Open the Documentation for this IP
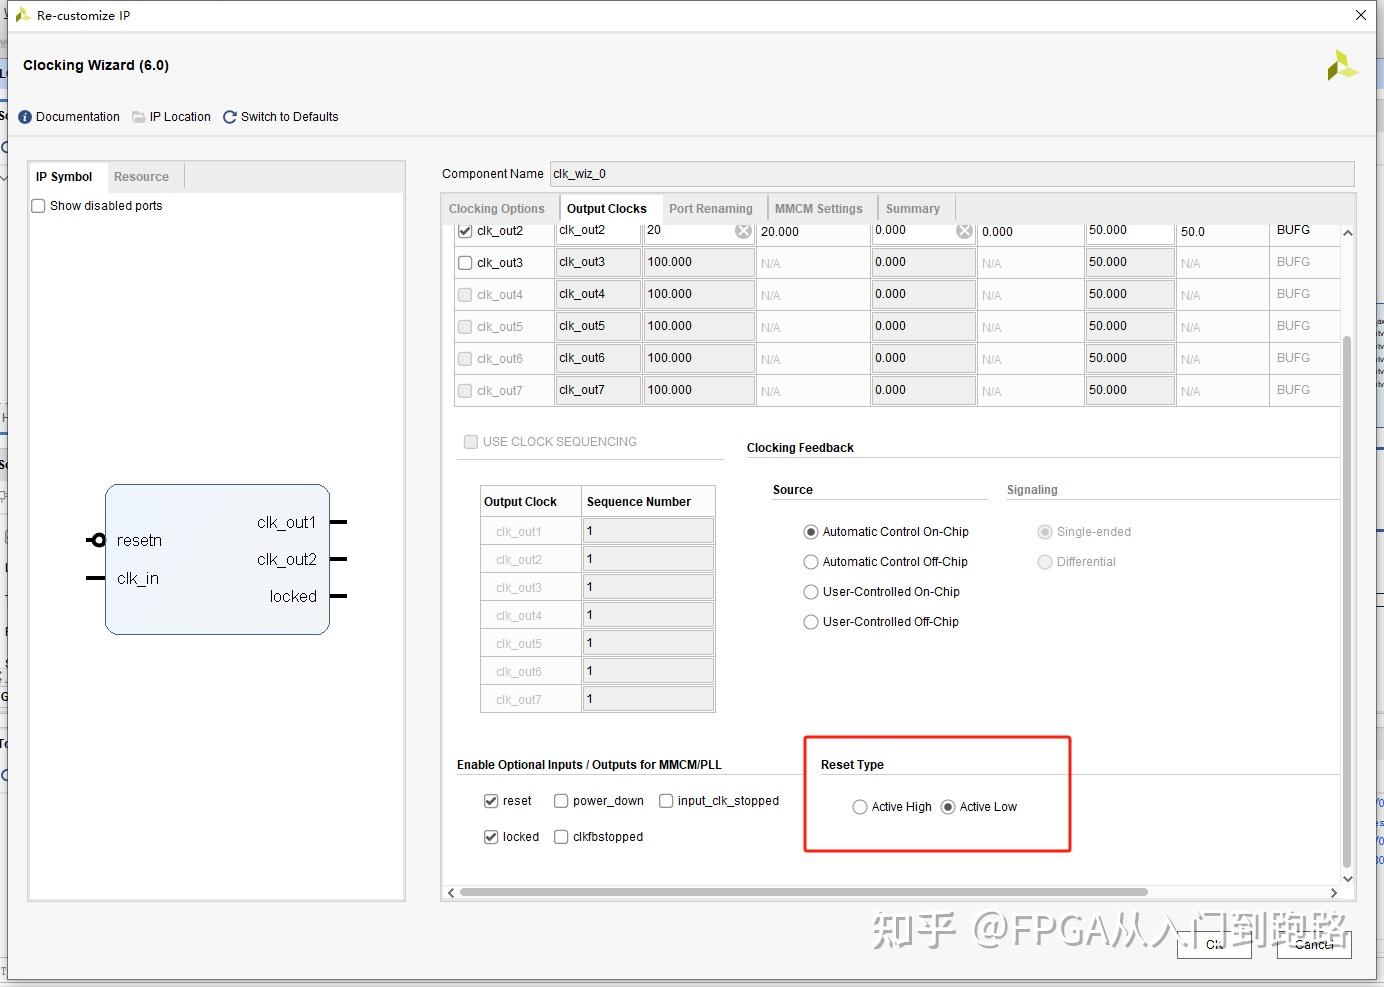 click(x=68, y=117)
